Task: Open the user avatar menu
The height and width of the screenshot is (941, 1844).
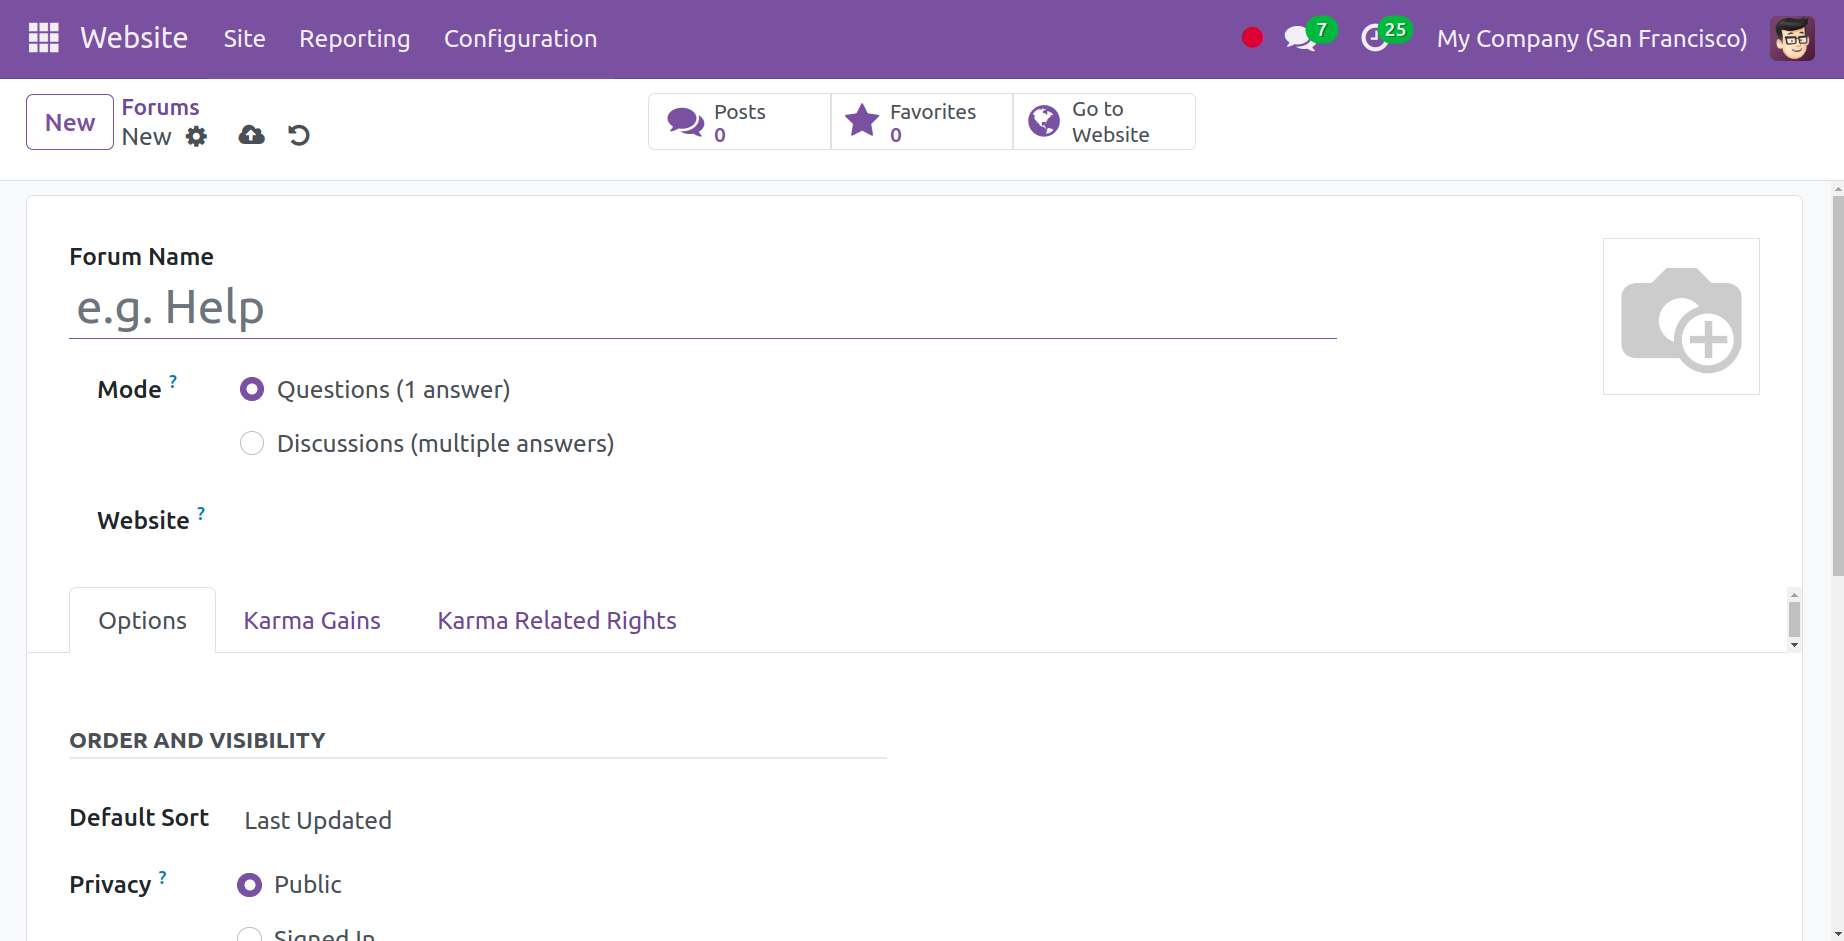Action: [1792, 39]
